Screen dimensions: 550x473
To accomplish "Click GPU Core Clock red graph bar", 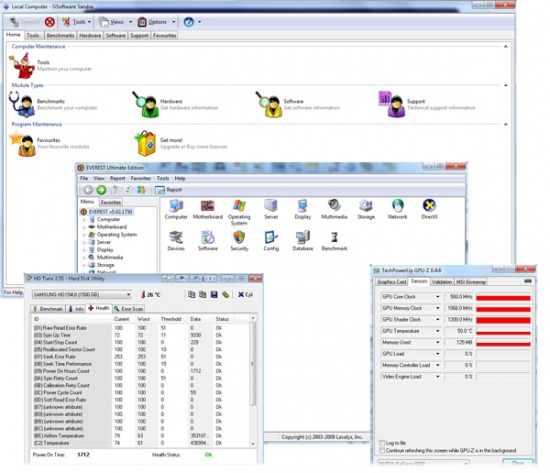I will pyautogui.click(x=503, y=298).
